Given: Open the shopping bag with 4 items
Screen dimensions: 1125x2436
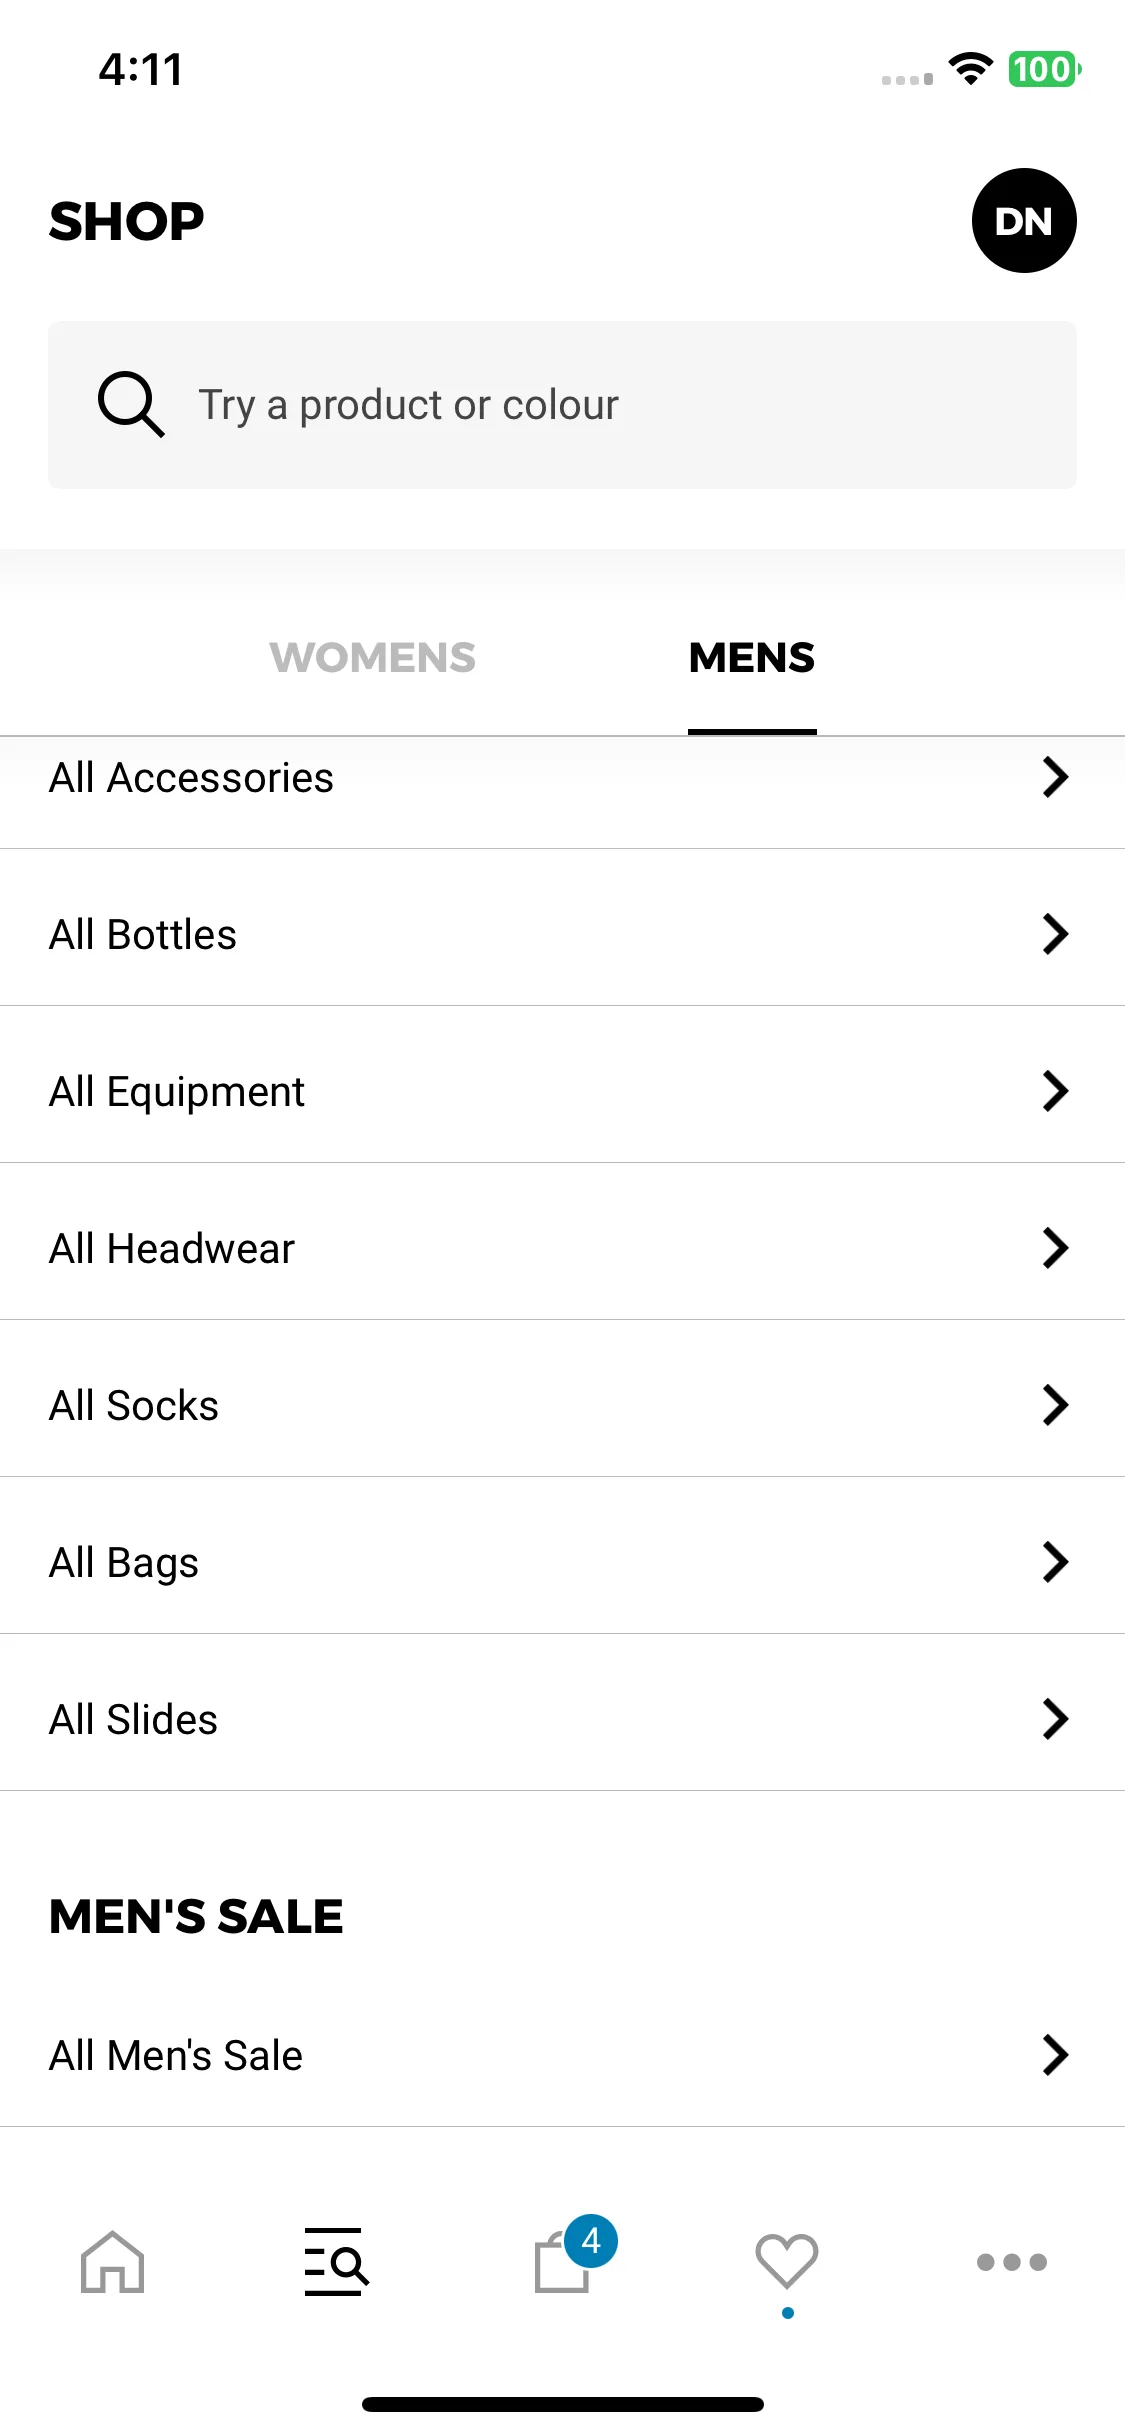Looking at the screenshot, I should (573, 2255).
